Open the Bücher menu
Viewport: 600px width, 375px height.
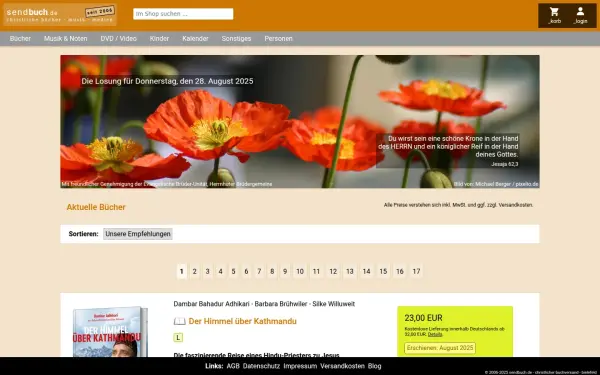20,39
